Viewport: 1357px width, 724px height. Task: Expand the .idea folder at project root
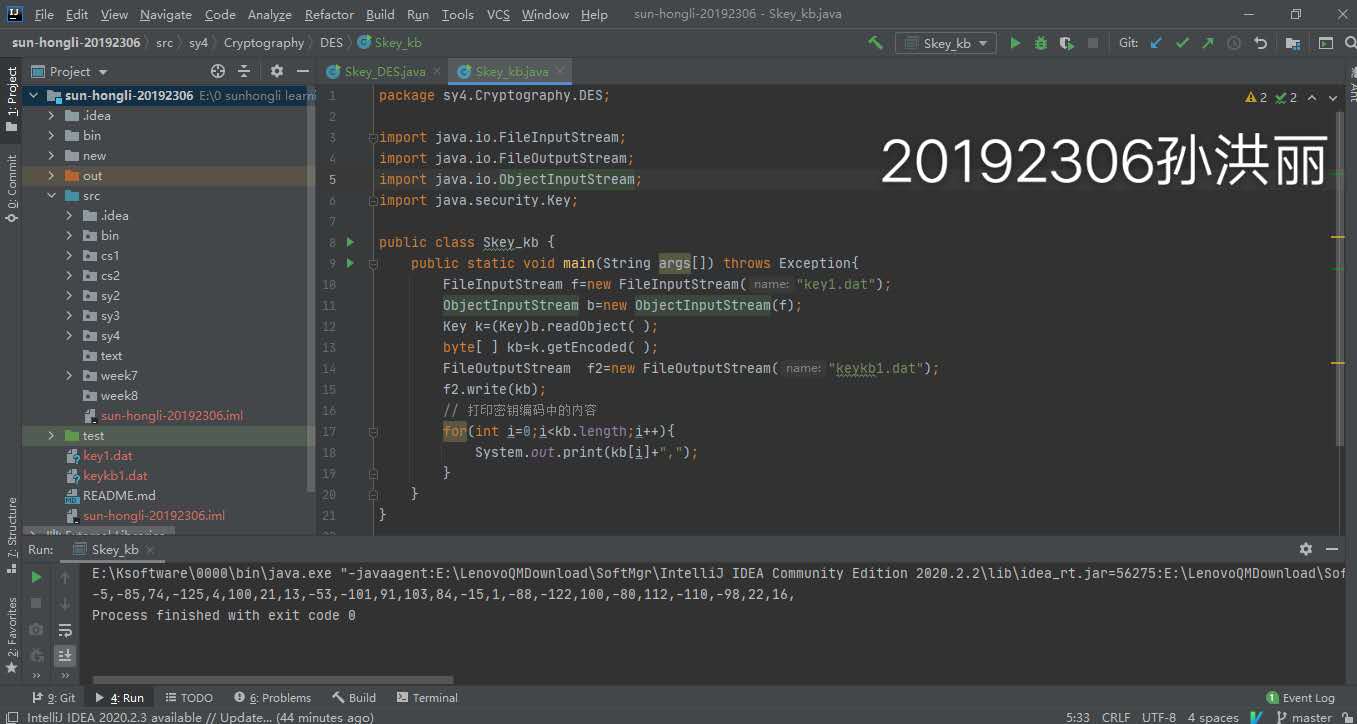(51, 116)
